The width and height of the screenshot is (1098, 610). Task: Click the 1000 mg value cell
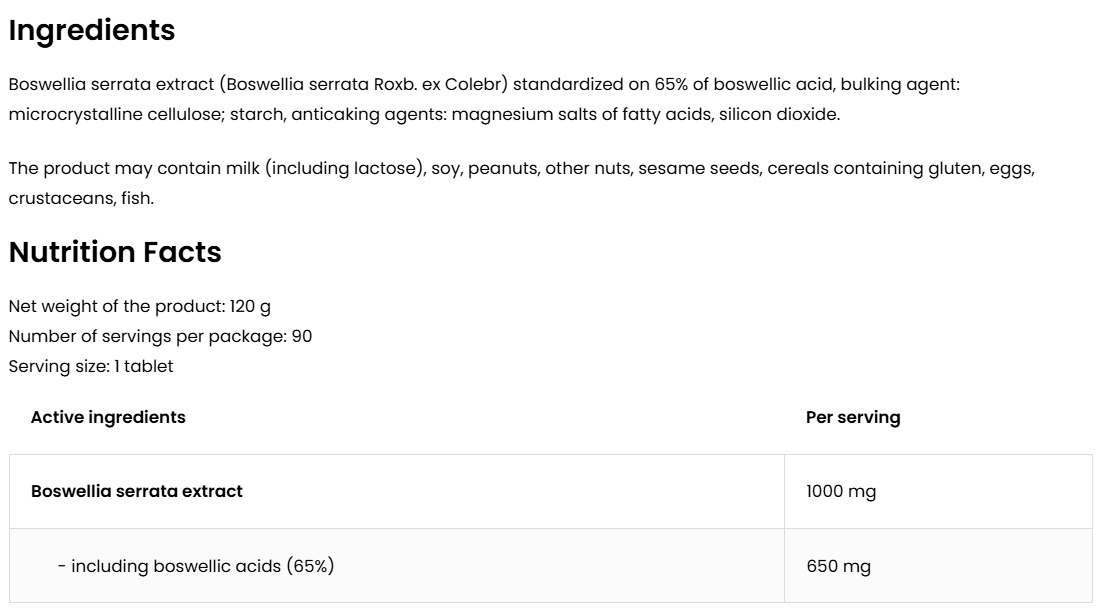click(841, 491)
